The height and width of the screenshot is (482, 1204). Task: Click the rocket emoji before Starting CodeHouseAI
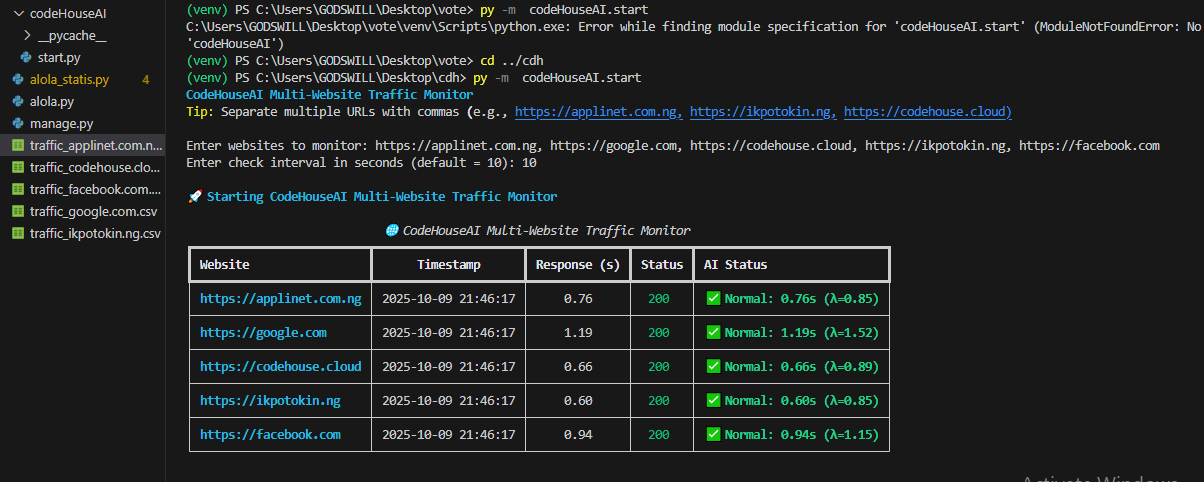coord(194,197)
